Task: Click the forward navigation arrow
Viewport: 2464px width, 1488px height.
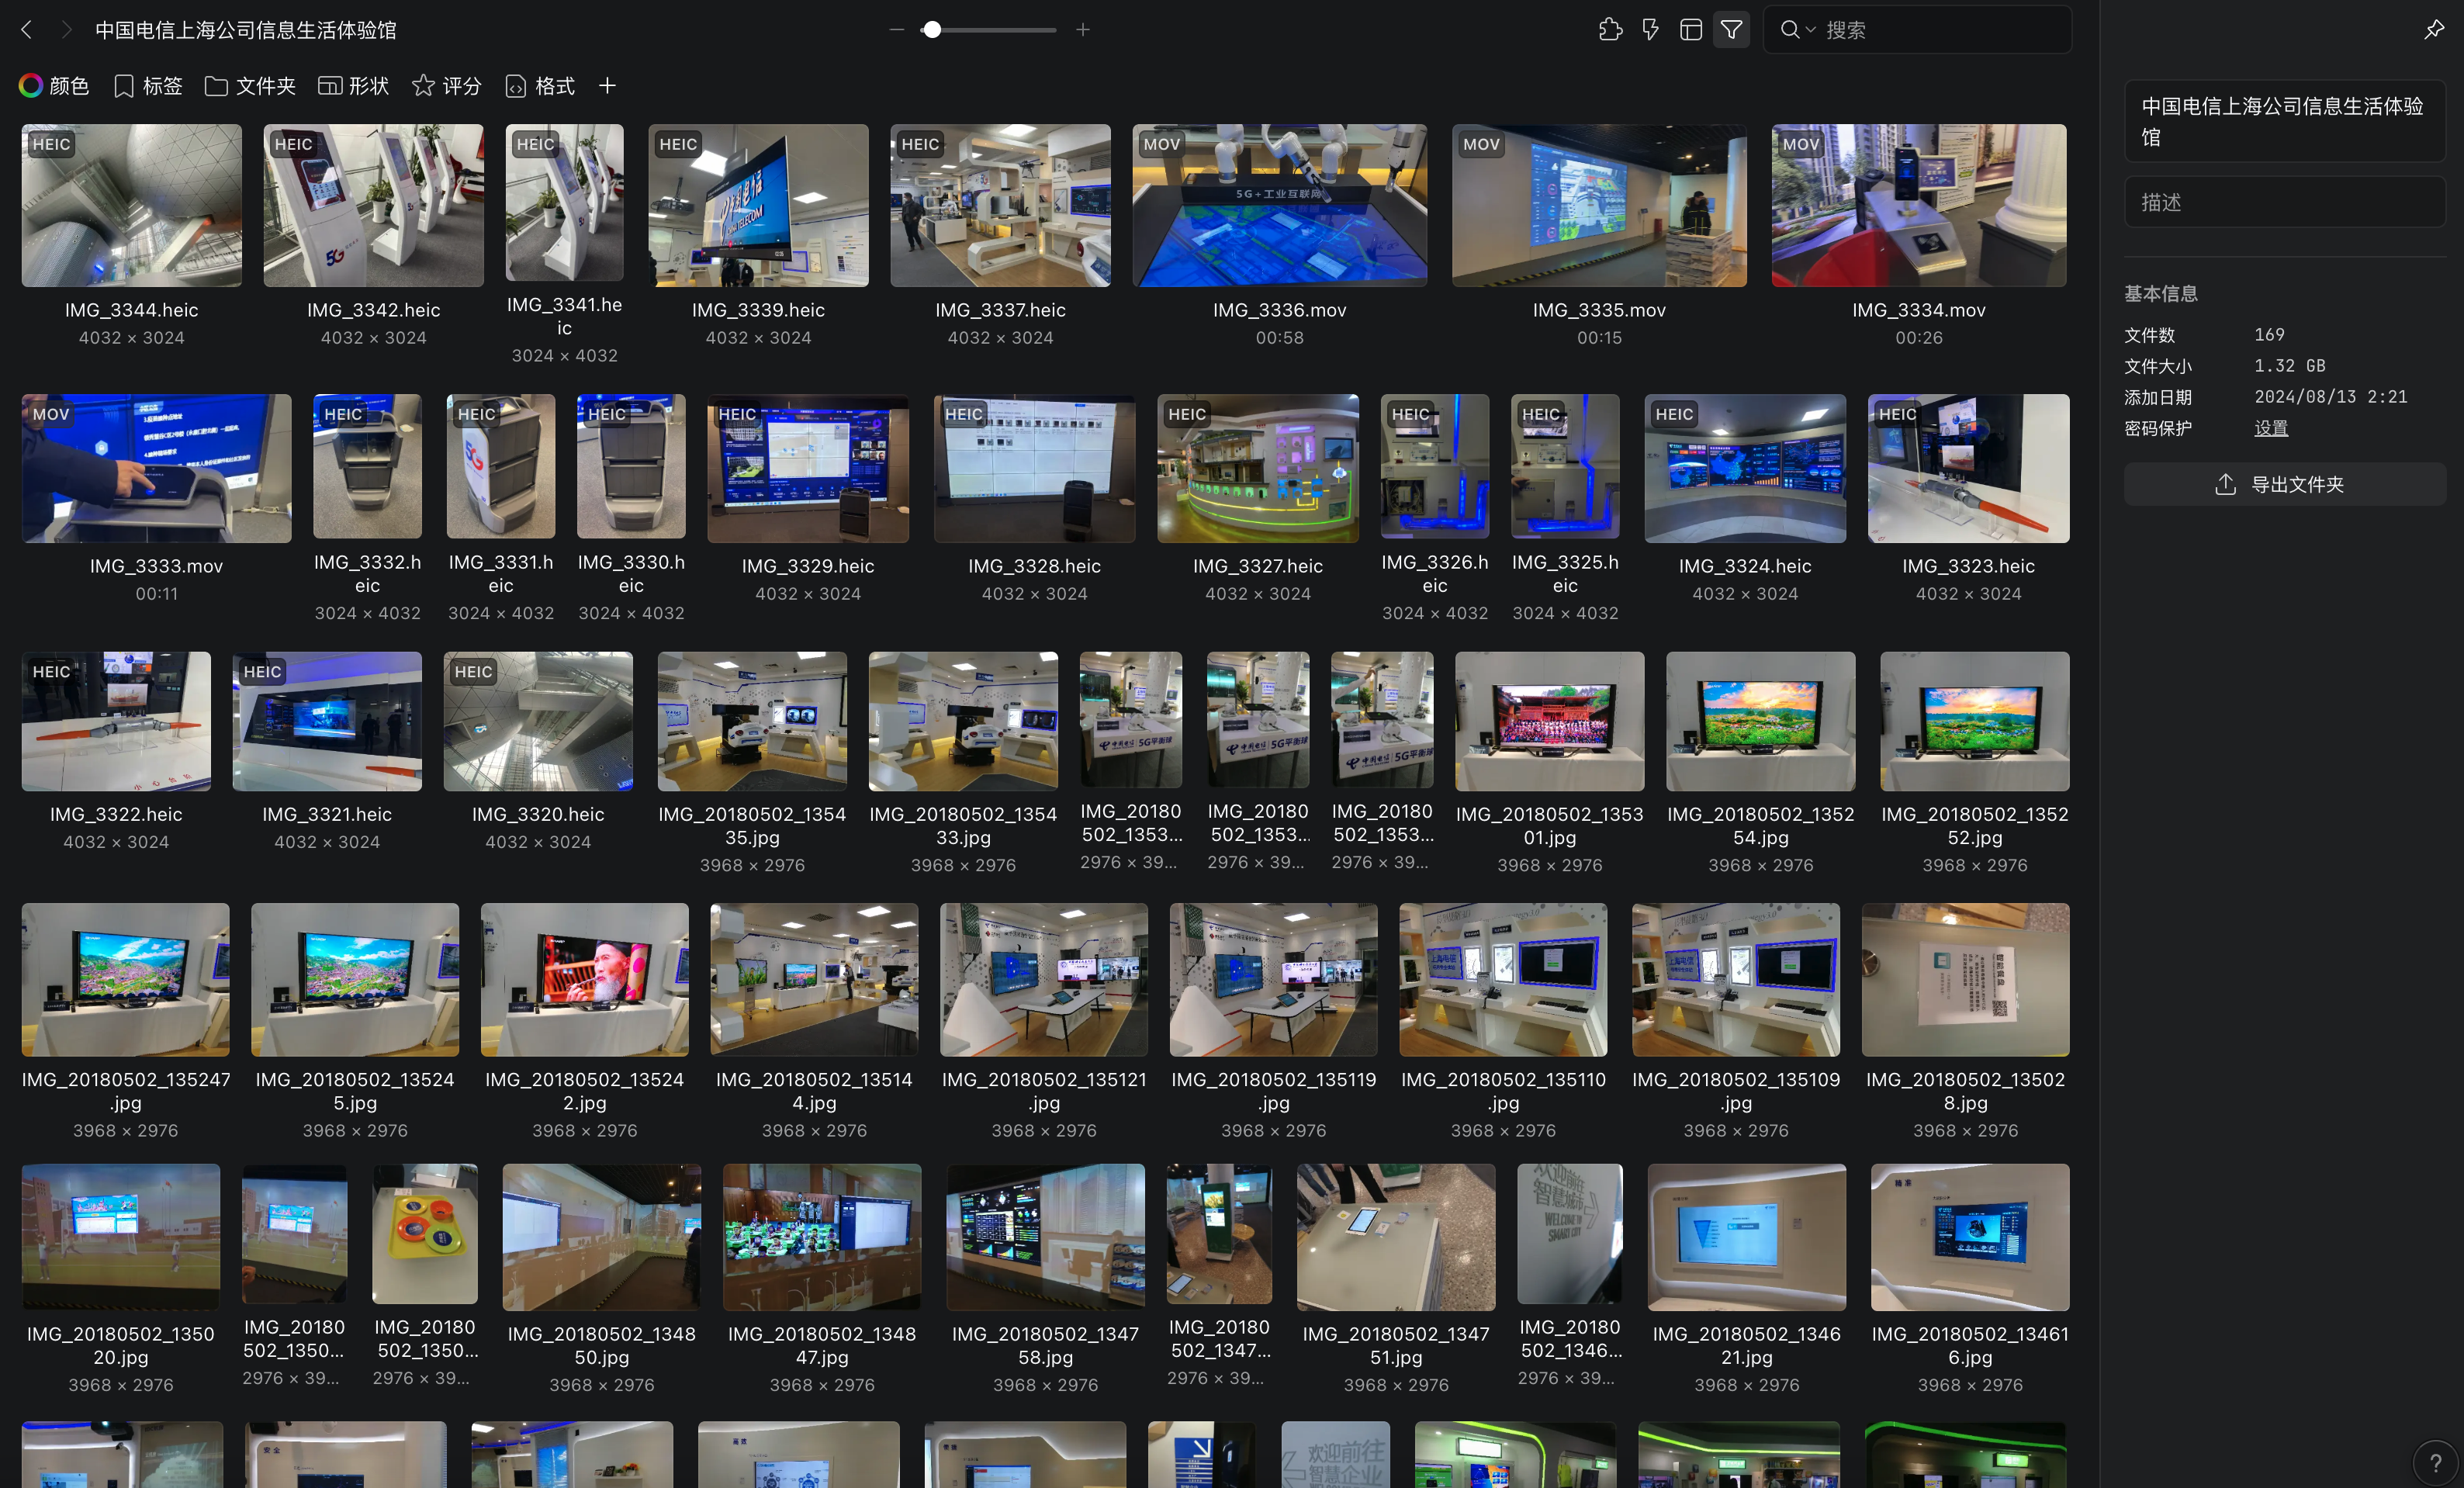Action: coord(66,30)
